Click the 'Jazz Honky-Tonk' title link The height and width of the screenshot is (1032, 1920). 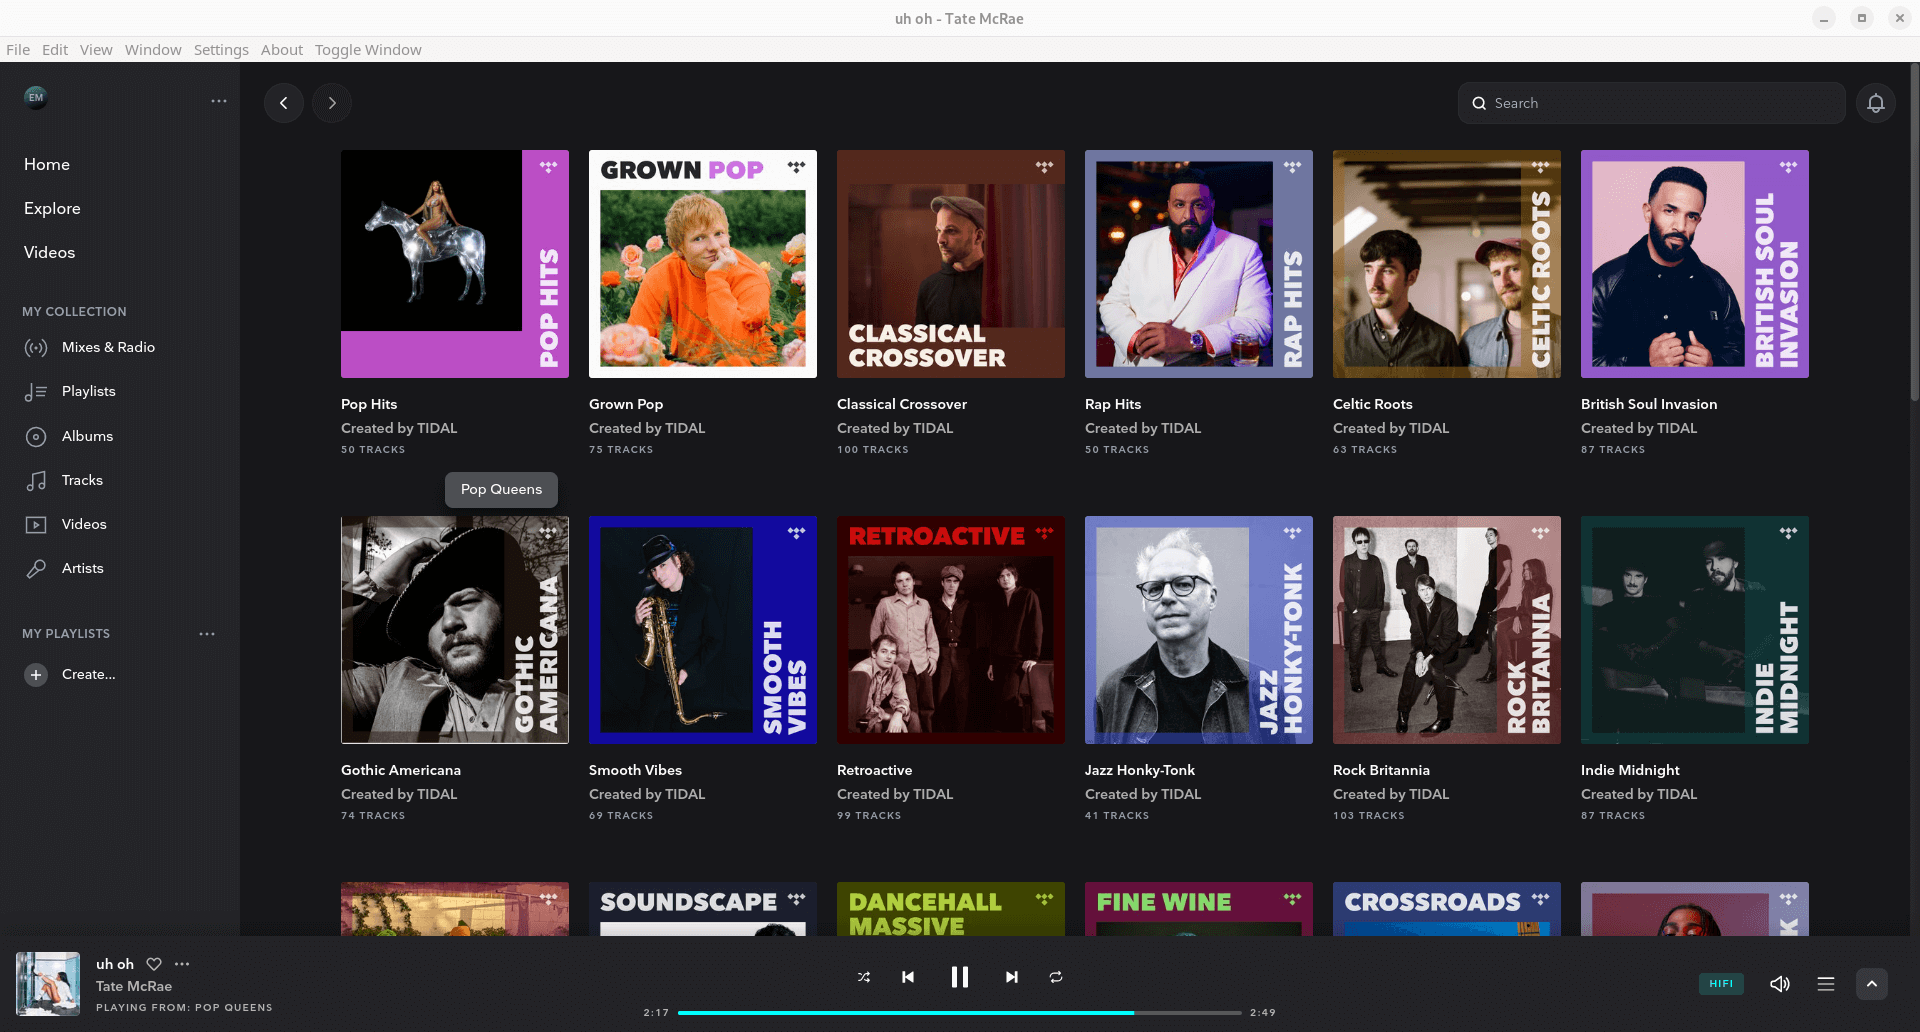(1140, 770)
